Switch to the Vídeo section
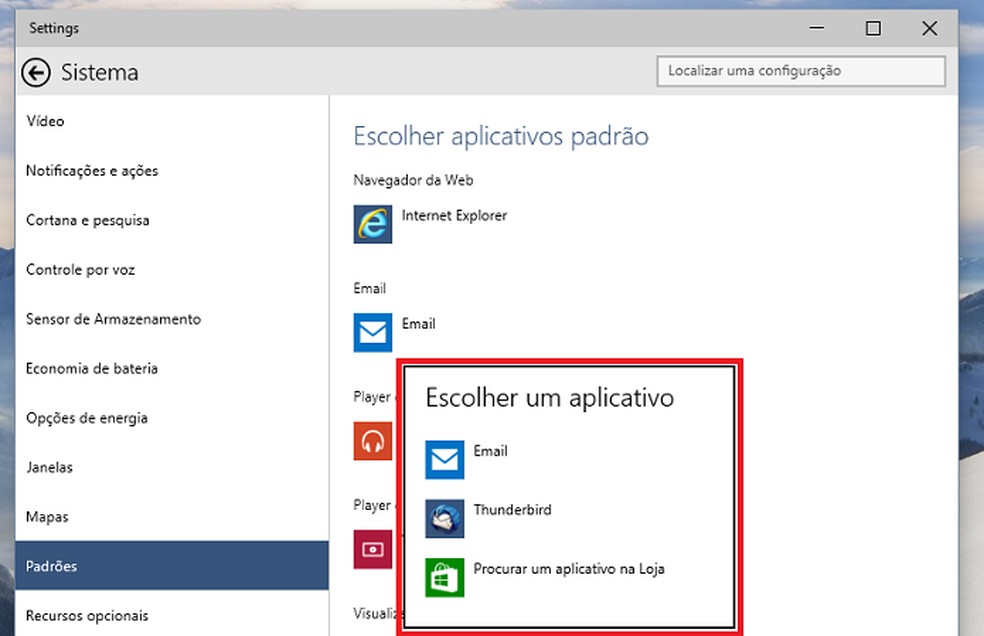This screenshot has width=984, height=636. click(45, 121)
